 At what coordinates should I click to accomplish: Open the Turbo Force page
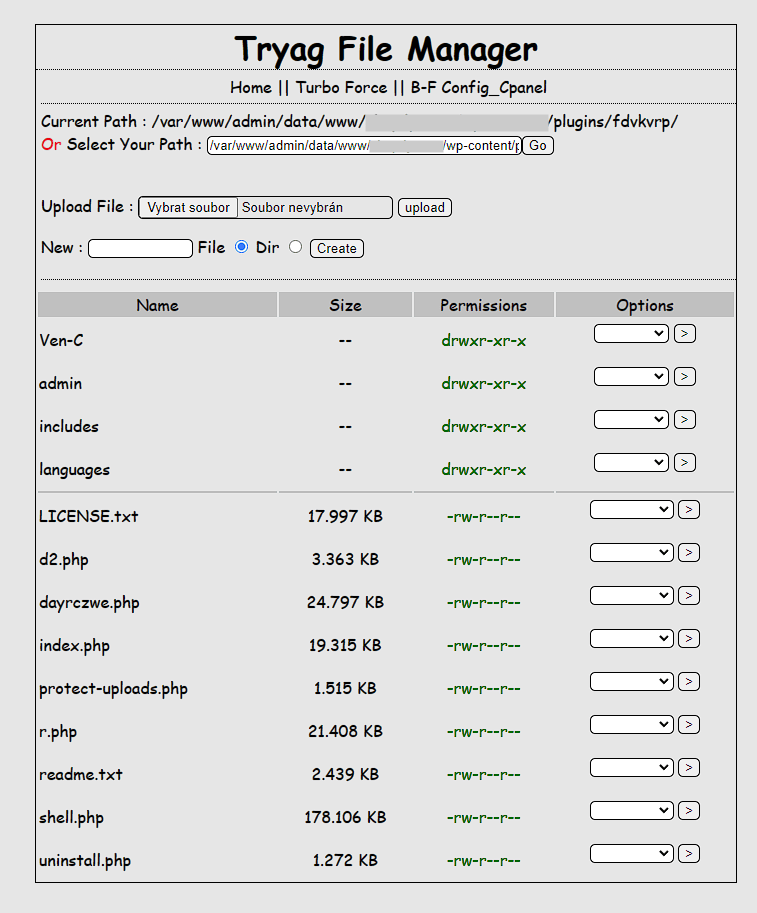341,87
